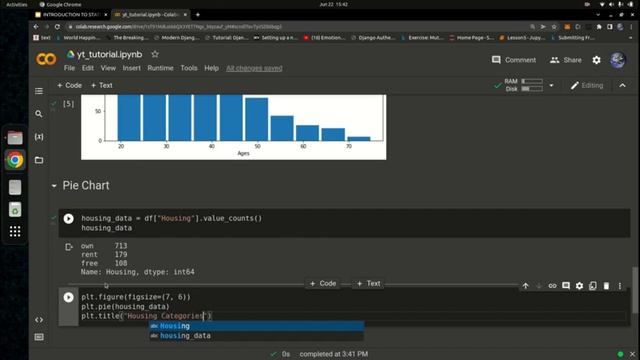The width and height of the screenshot is (640, 360).
Task: Click the RAM usage bar
Action: click(x=532, y=81)
